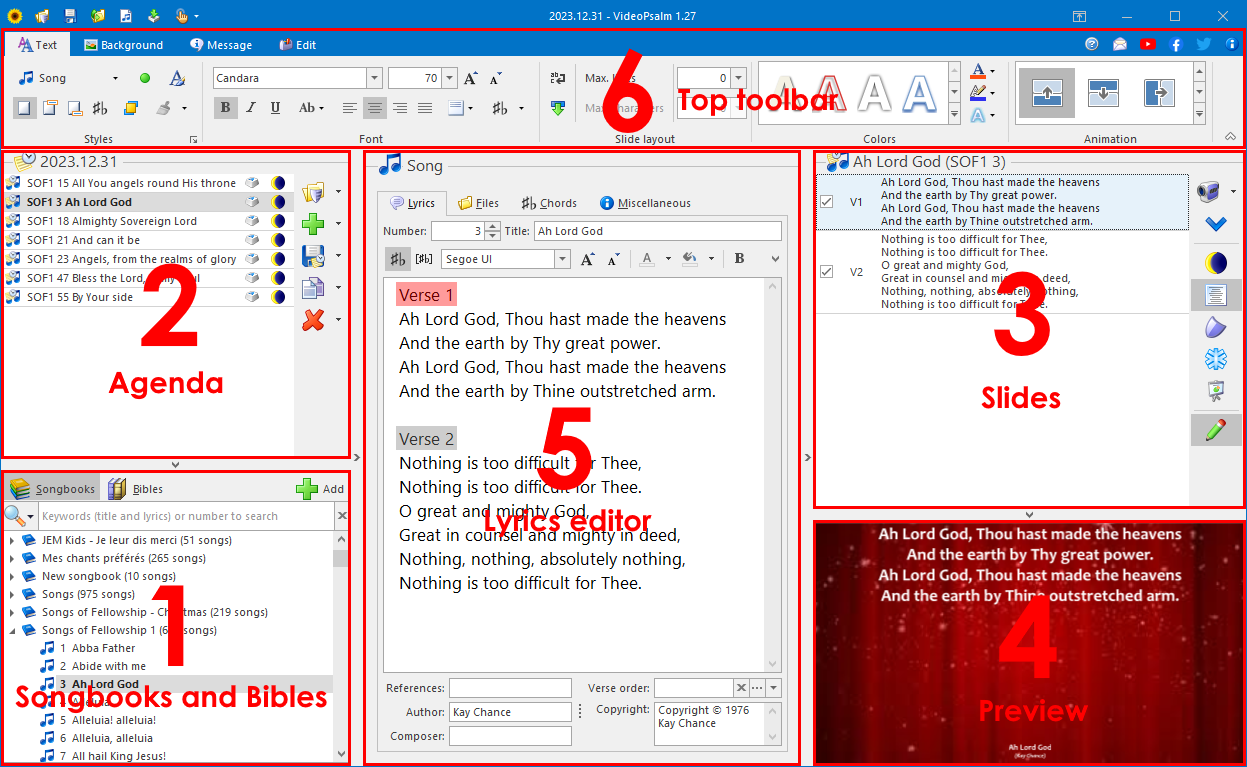Uncheck the V1 verse checkbox in Slides panel
Screen dimensions: 1247x767
(826, 200)
